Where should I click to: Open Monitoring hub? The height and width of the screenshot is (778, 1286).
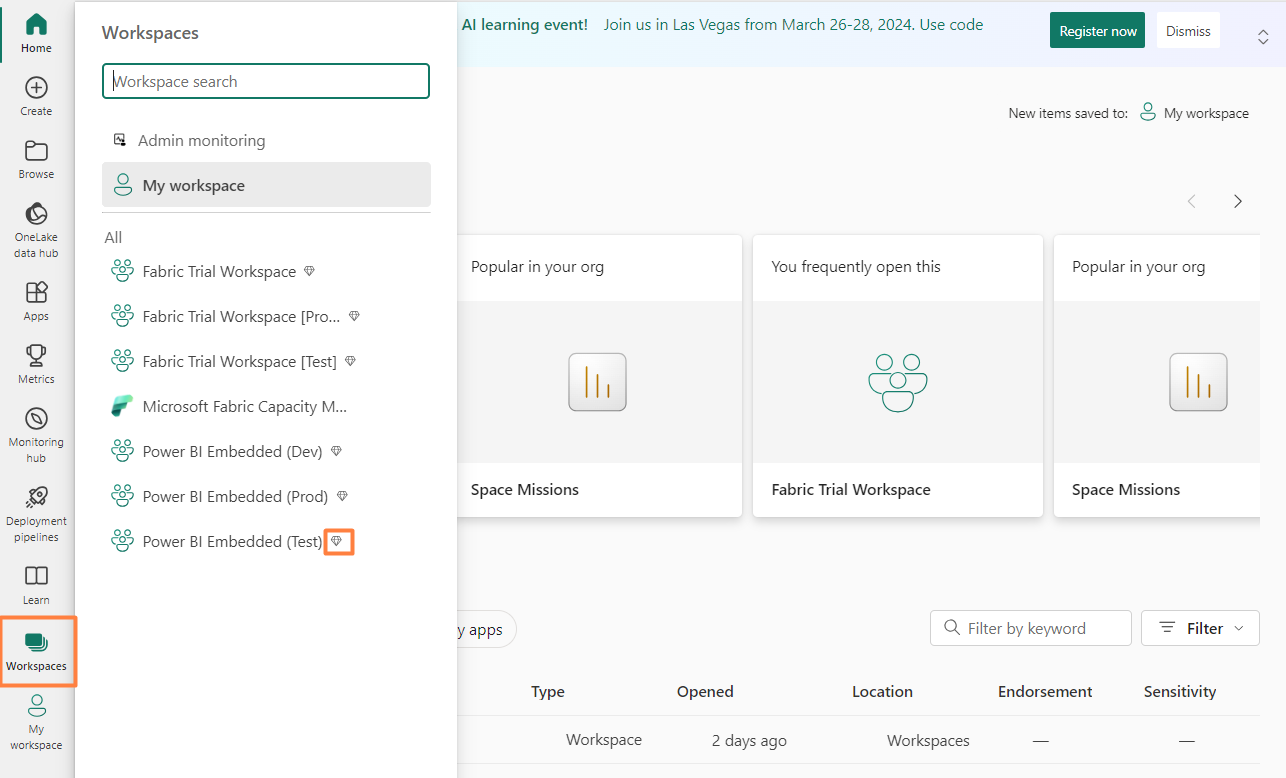[36, 435]
